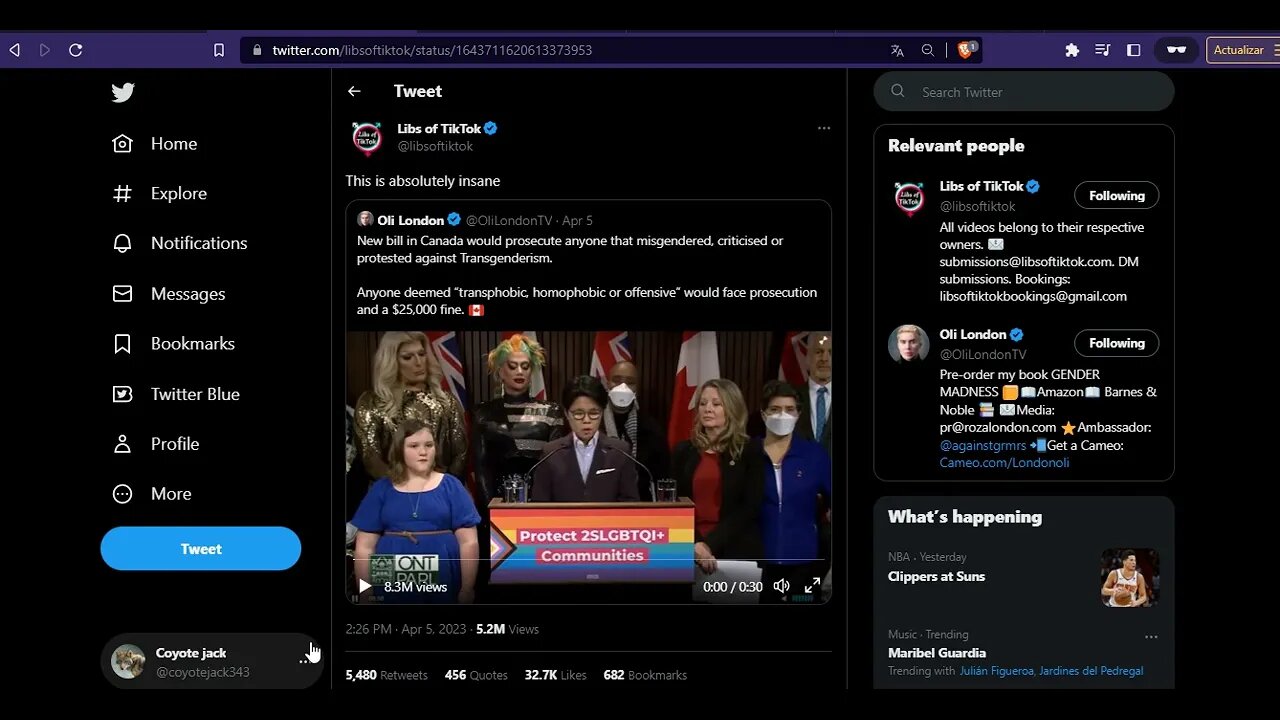This screenshot has height=720, width=1280.
Task: Open Coyote jack account switcher
Action: [212, 662]
